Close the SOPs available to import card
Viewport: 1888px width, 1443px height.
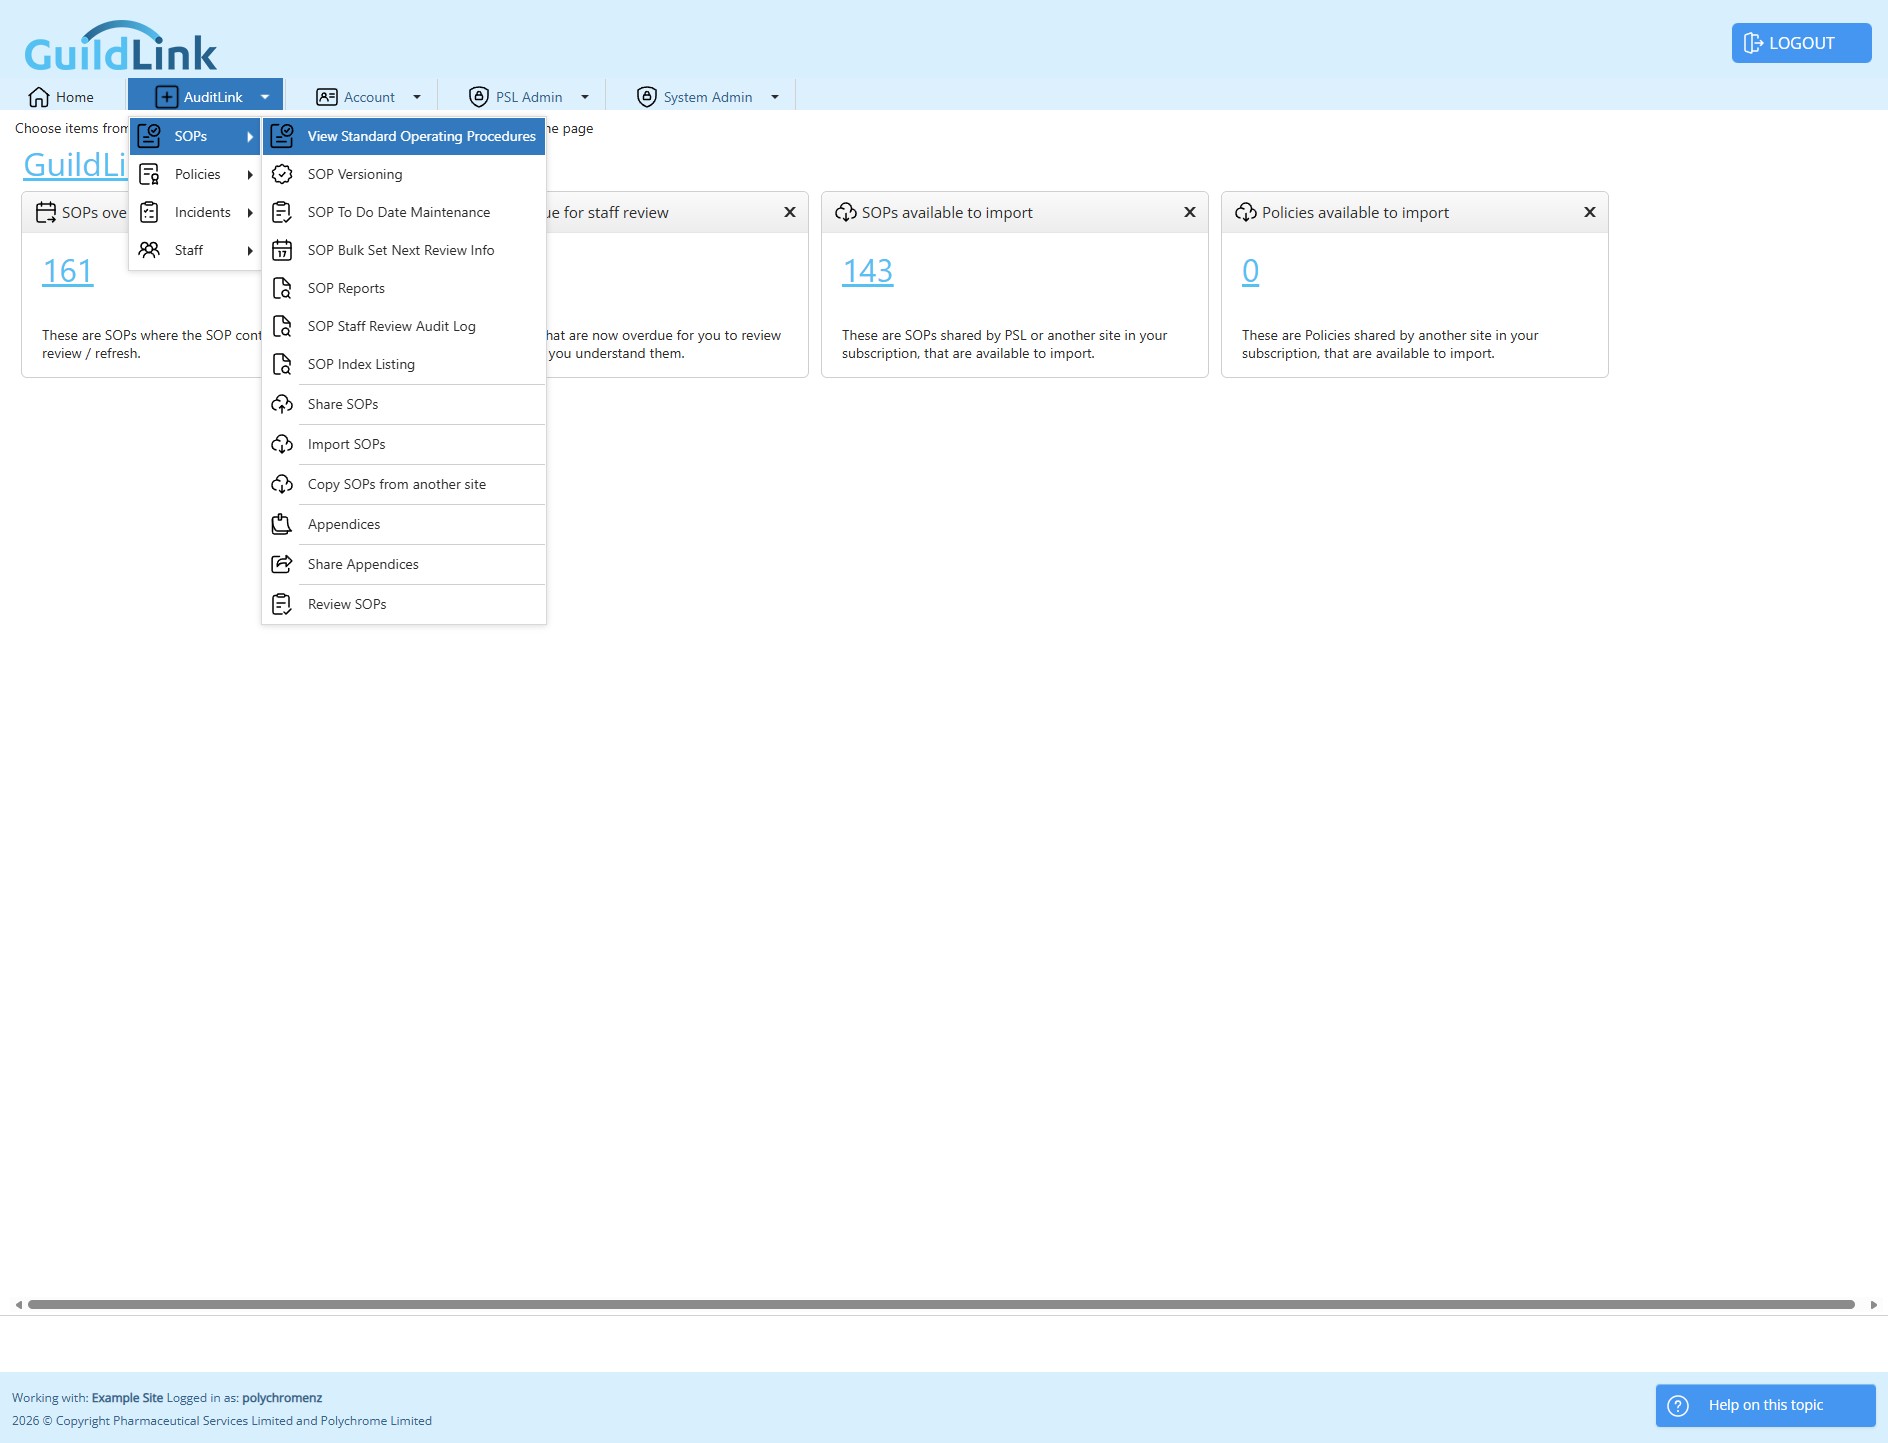[1190, 212]
